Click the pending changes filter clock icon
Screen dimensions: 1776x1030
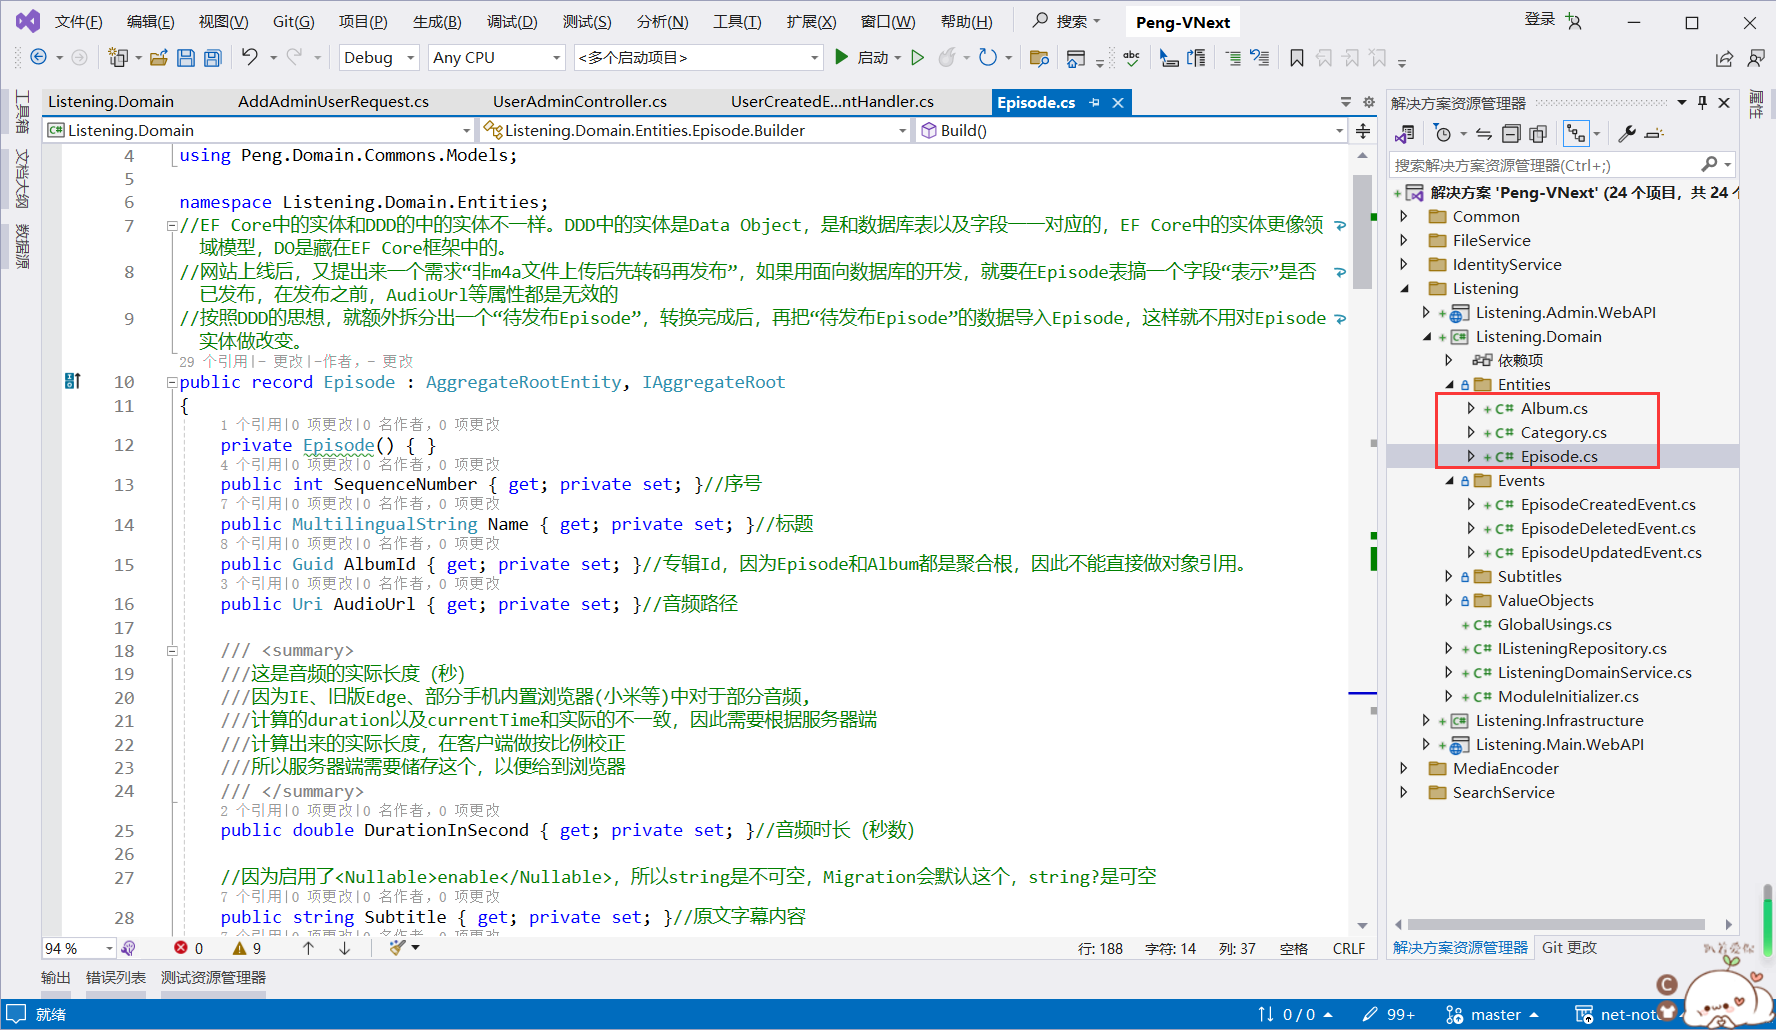[x=1442, y=133]
